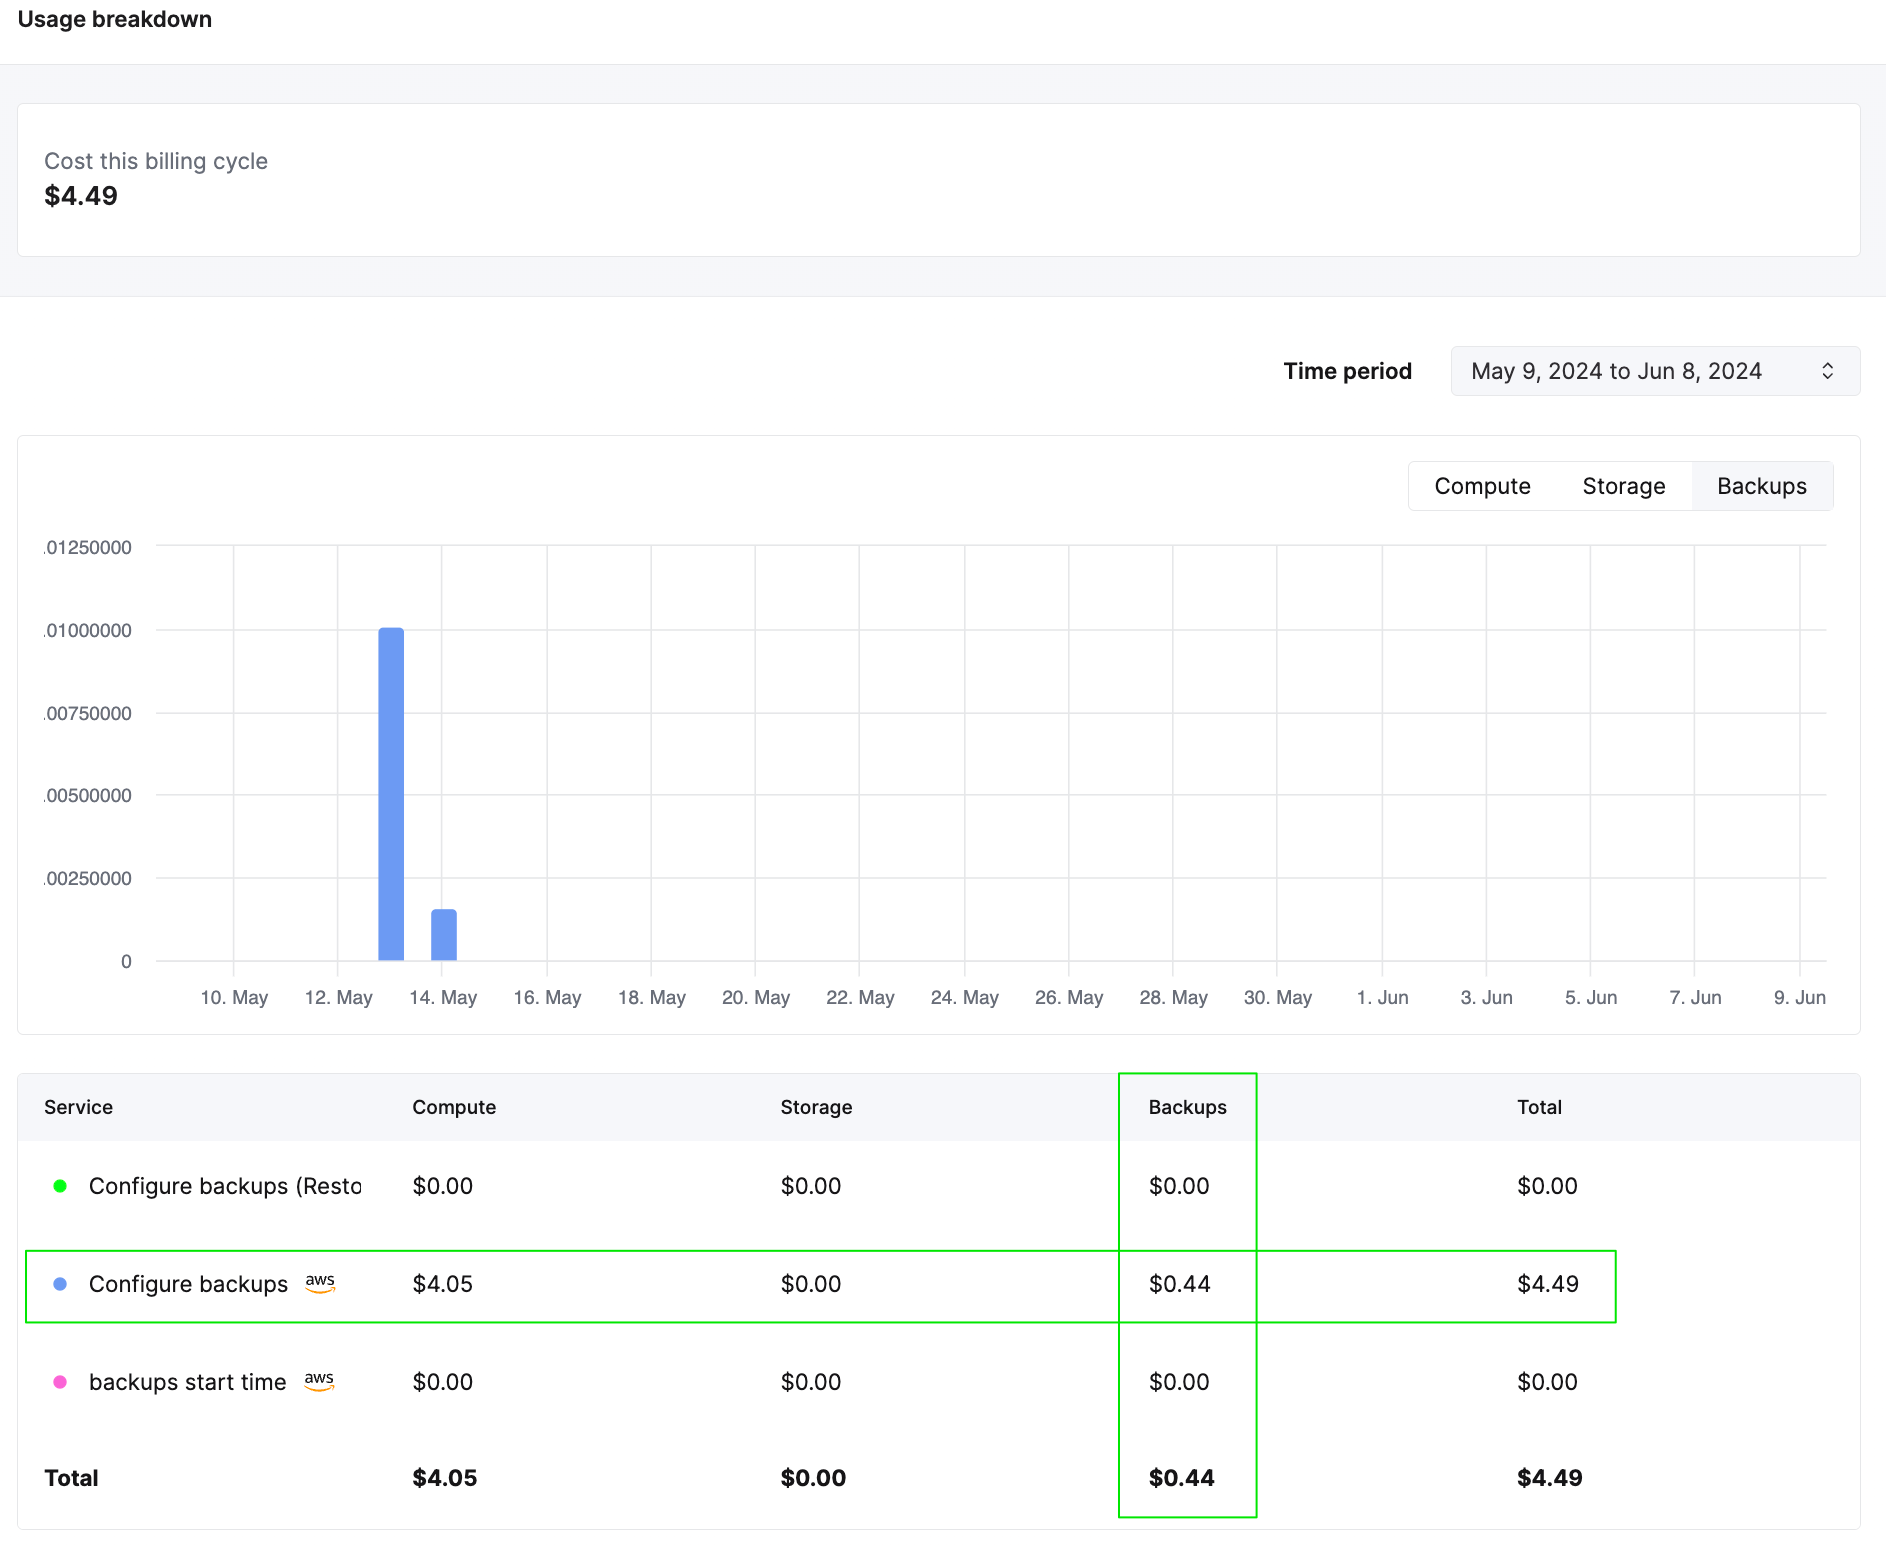Click the $4.05 Compute value for Configure backups

(x=442, y=1284)
